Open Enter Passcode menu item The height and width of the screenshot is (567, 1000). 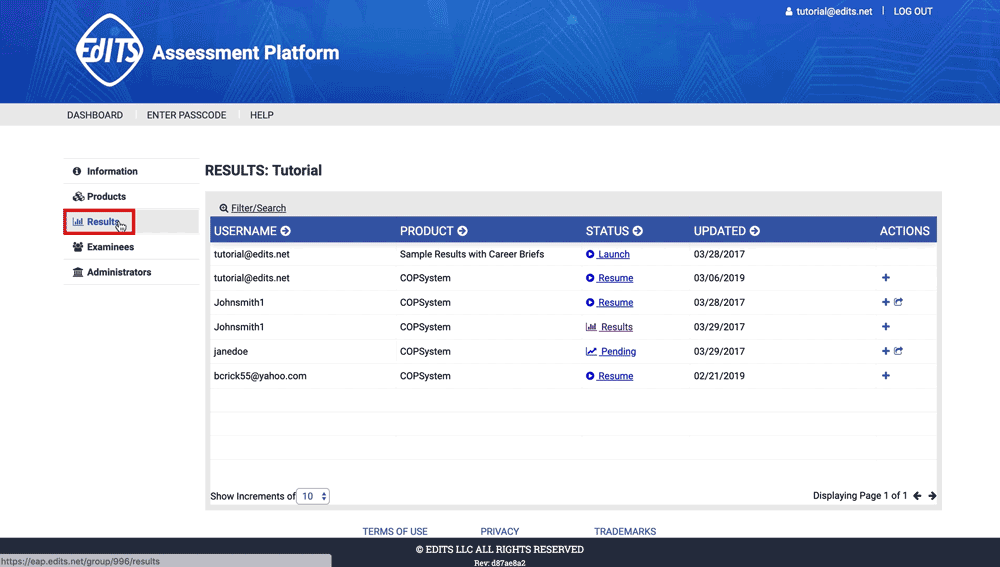pos(186,115)
